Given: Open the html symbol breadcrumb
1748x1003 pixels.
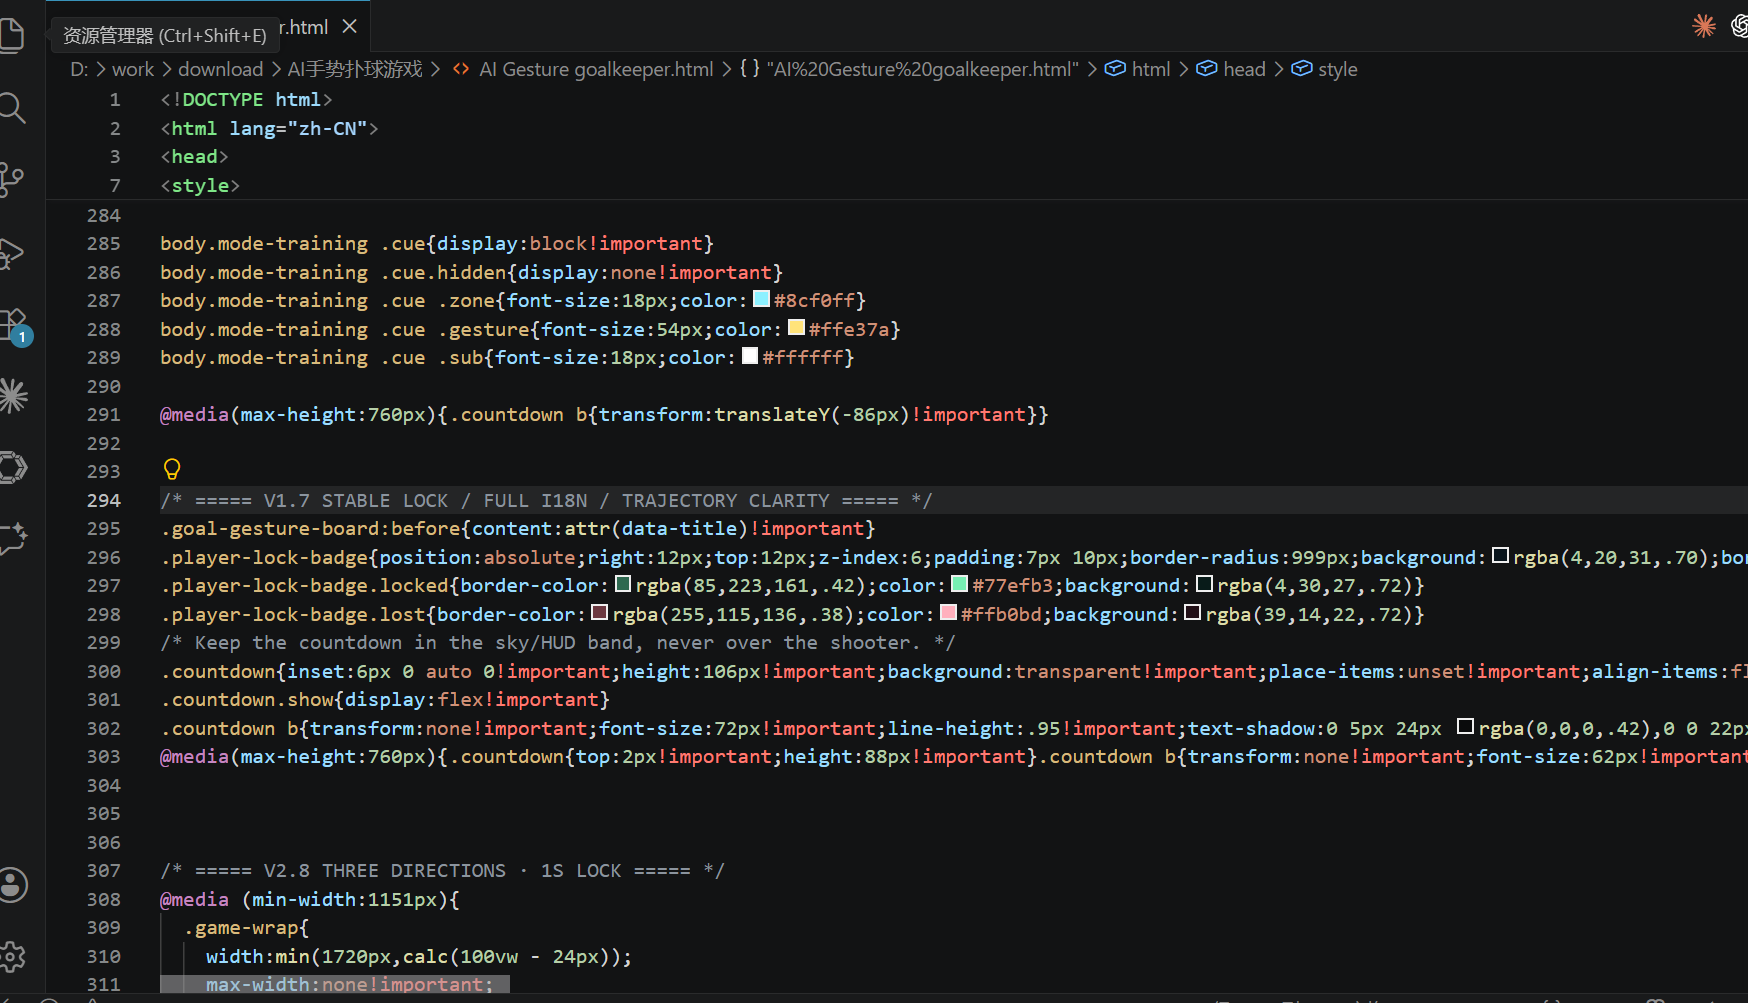Looking at the screenshot, I should (x=1151, y=69).
